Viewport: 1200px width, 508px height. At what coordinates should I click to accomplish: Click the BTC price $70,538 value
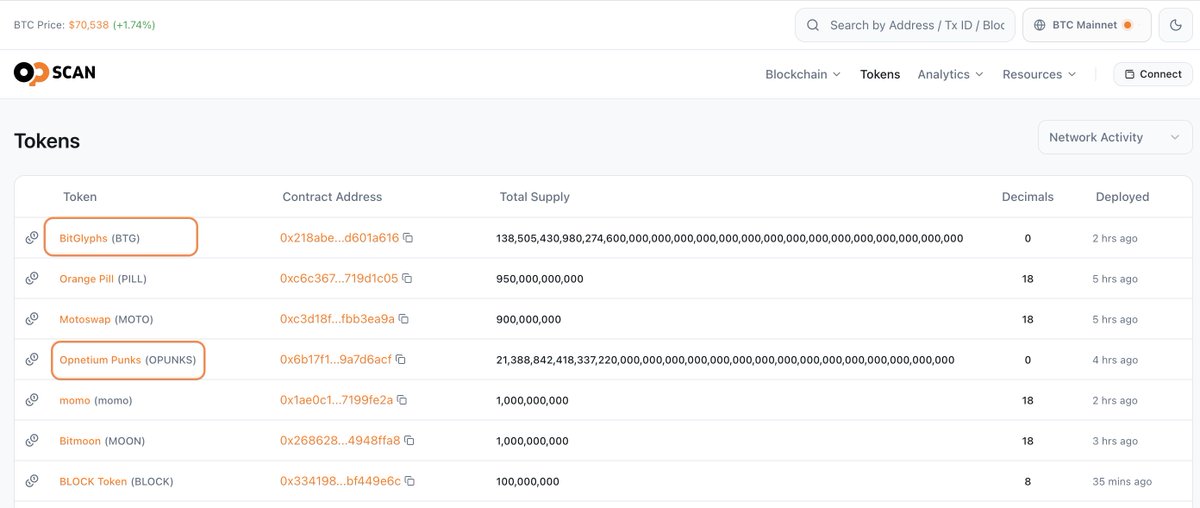click(88, 24)
